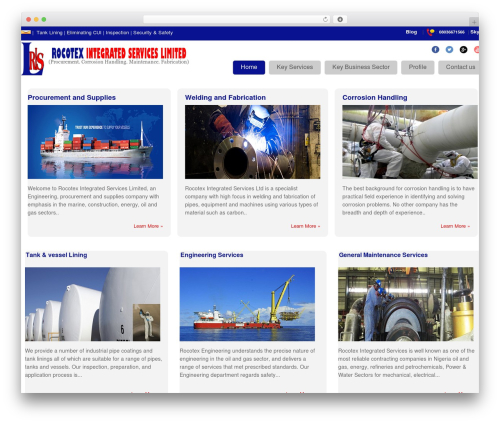The width and height of the screenshot is (500, 423).
Task: Click the Tank Lining top bar link
Action: (x=49, y=33)
